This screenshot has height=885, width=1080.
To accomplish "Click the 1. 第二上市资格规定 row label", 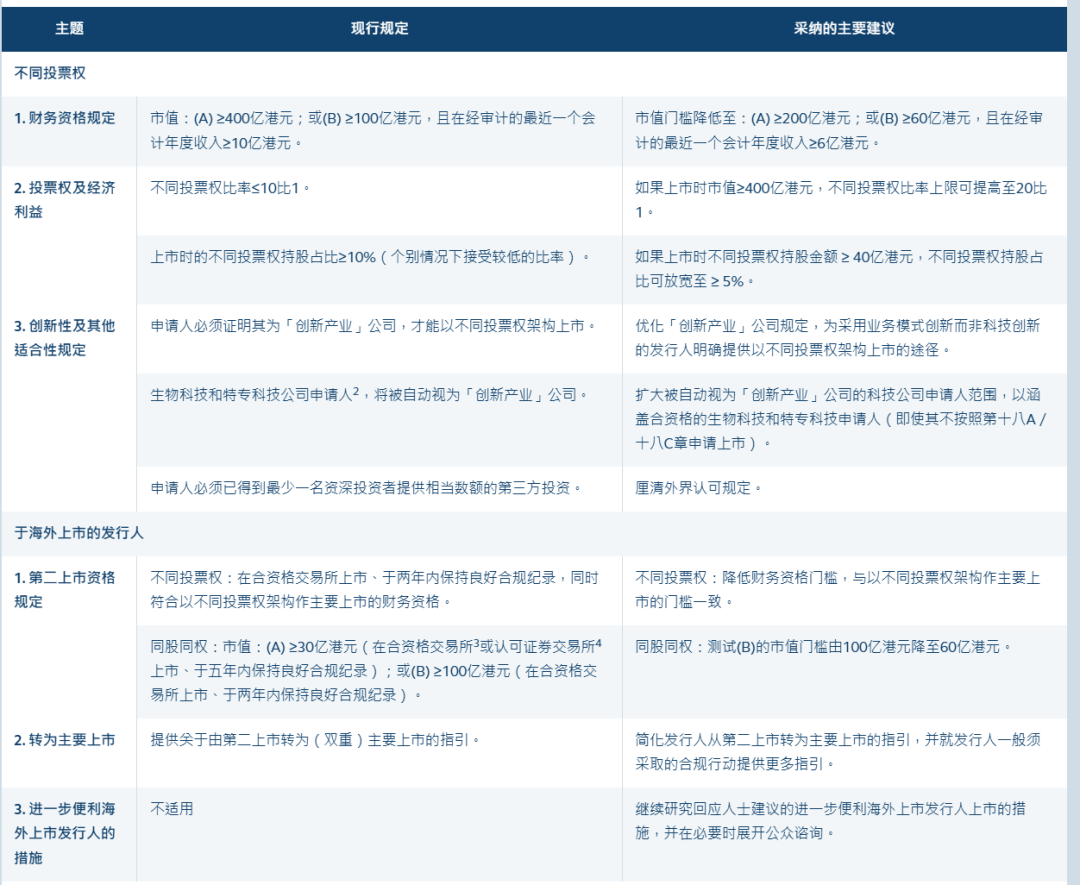I will [x=65, y=590].
